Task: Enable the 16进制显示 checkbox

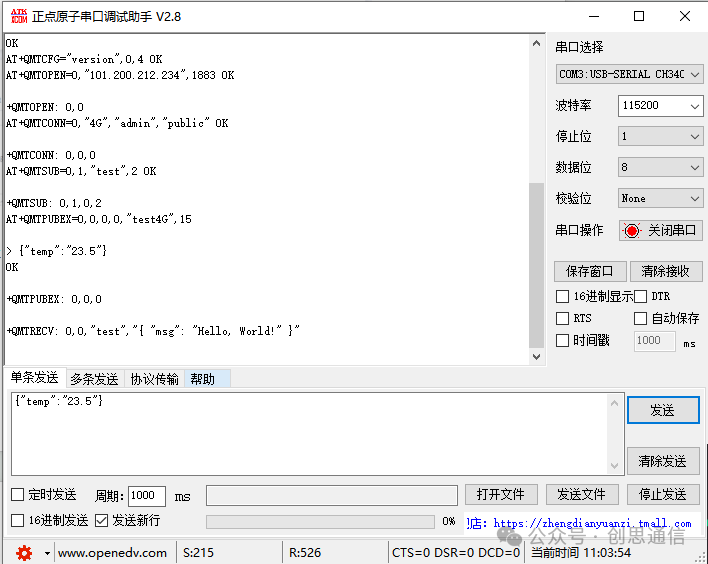Action: pyautogui.click(x=562, y=297)
